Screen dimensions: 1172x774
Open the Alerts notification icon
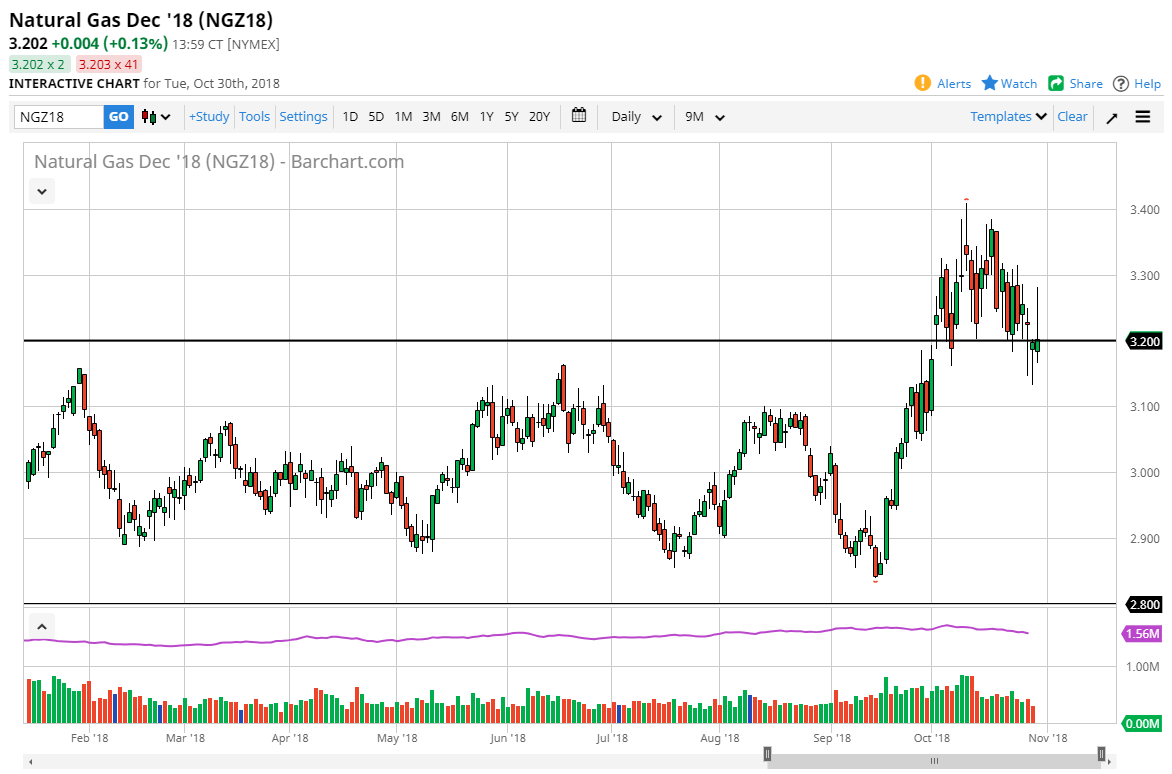pos(922,83)
